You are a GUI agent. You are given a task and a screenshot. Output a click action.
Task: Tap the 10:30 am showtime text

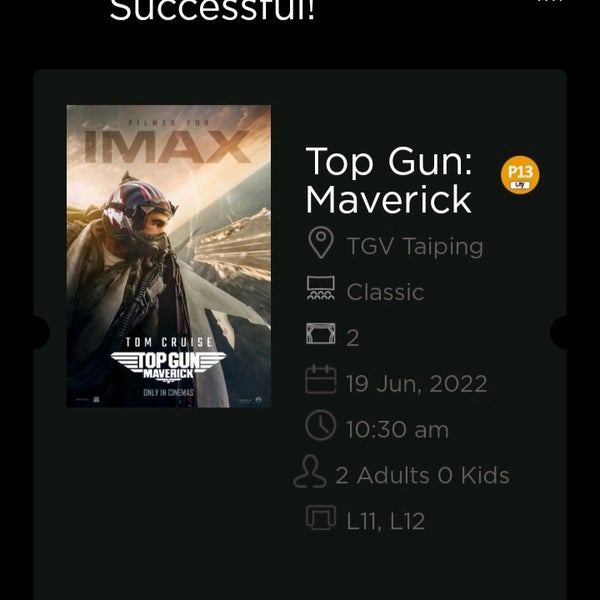point(397,429)
